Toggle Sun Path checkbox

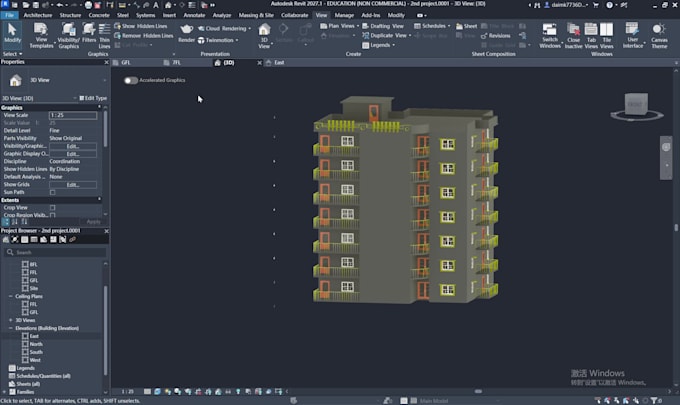[x=52, y=192]
